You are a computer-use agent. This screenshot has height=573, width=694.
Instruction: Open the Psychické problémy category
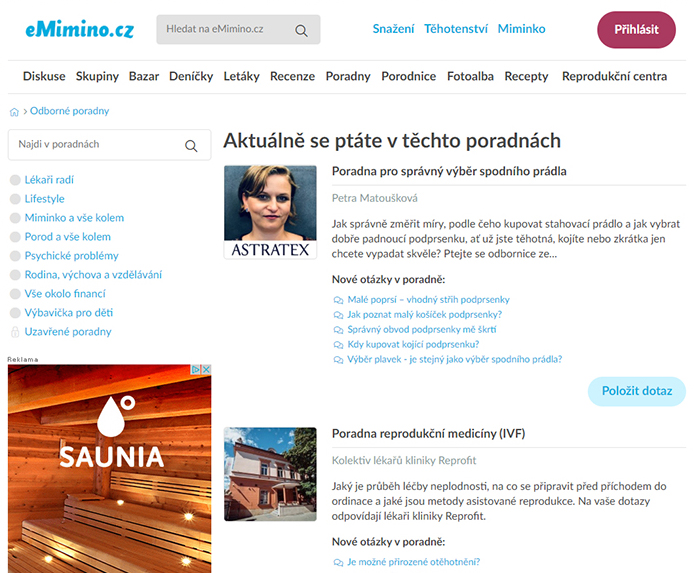71,256
